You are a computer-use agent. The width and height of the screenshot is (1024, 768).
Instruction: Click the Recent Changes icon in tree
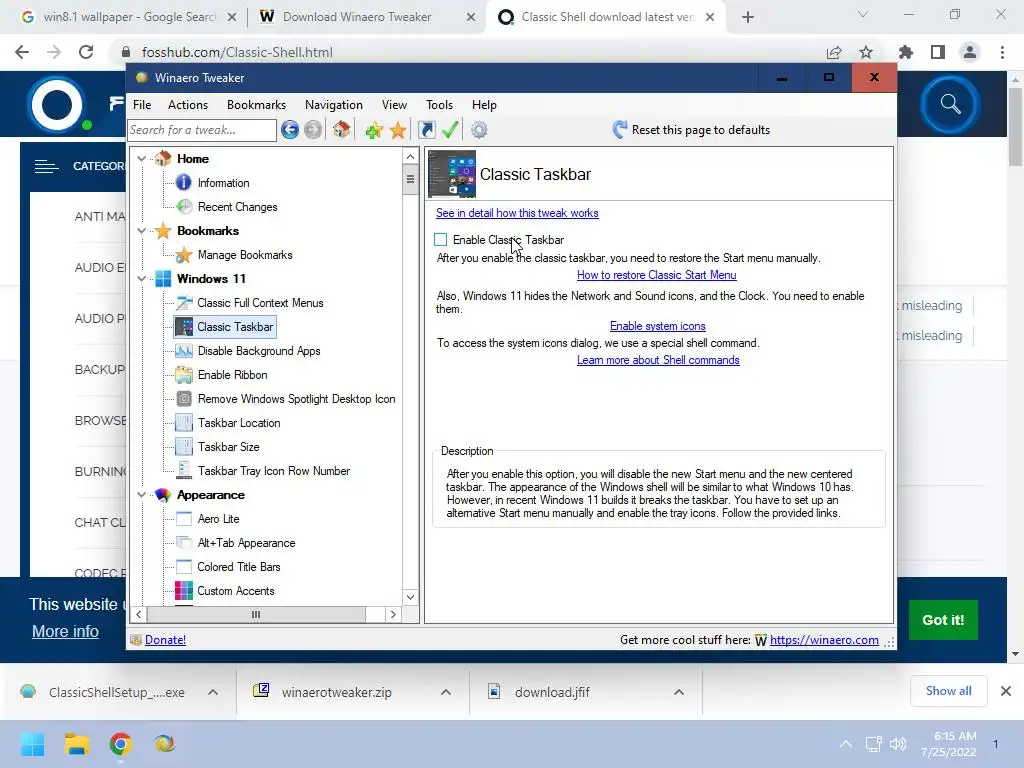184,207
